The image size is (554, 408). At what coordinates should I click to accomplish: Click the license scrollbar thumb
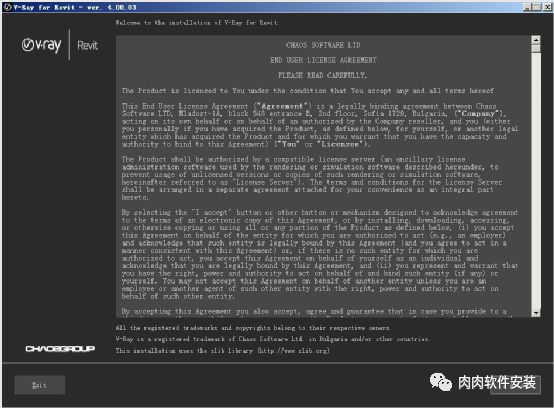pos(536,48)
